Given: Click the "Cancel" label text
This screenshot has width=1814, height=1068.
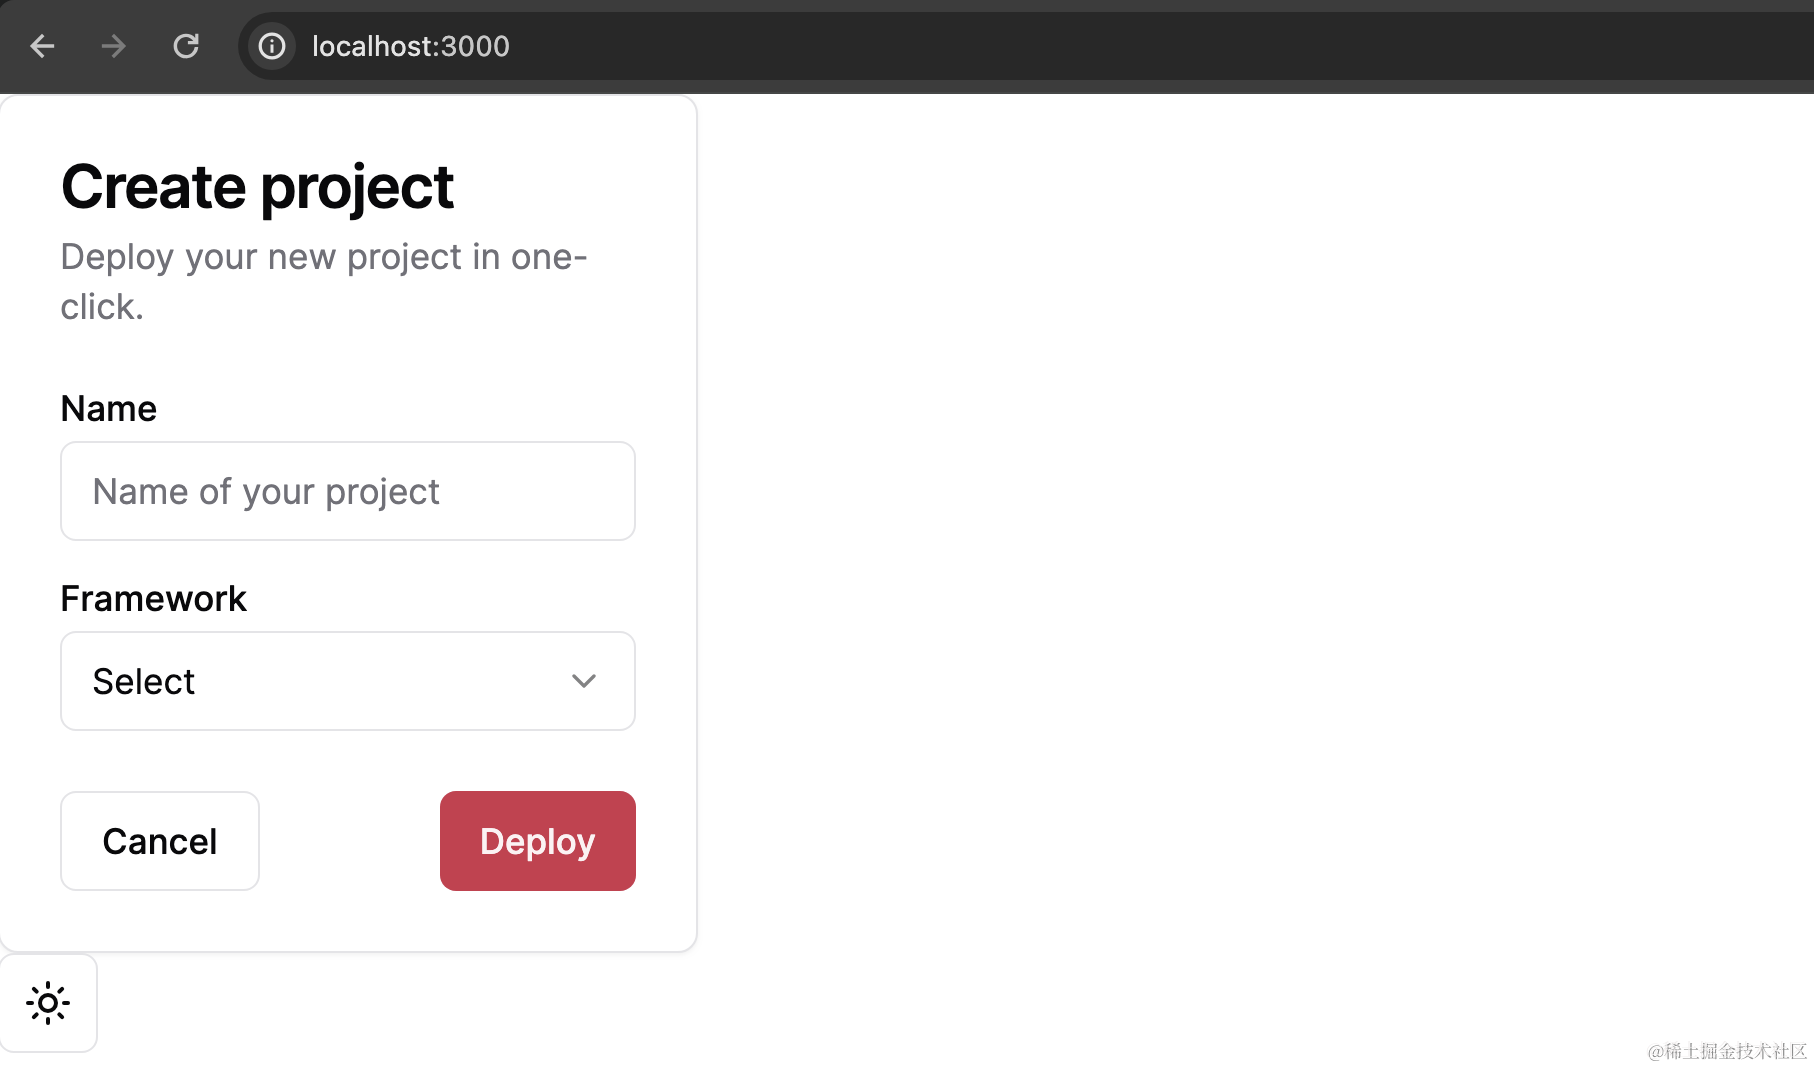Looking at the screenshot, I should tap(160, 842).
